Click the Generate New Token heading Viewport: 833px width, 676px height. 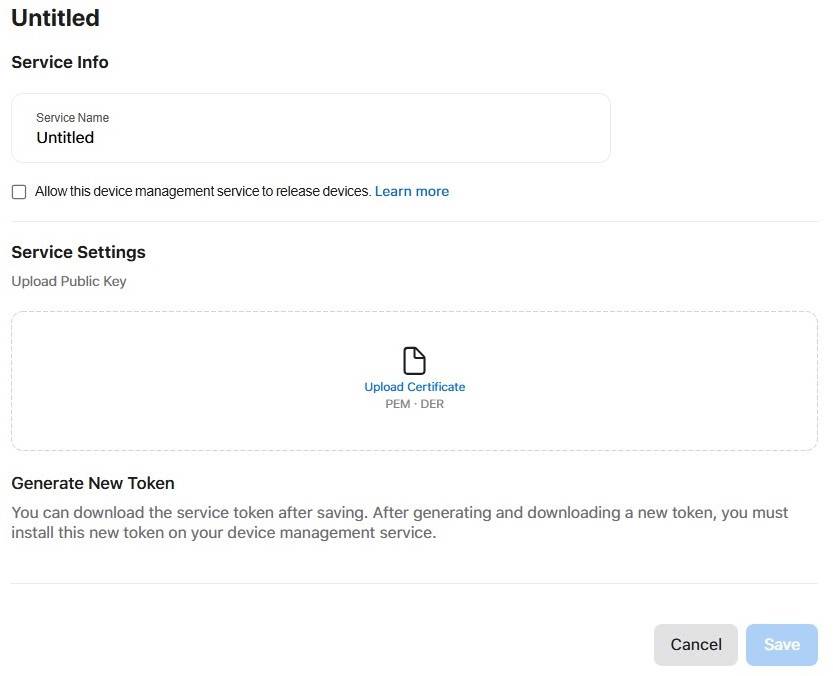coord(93,483)
